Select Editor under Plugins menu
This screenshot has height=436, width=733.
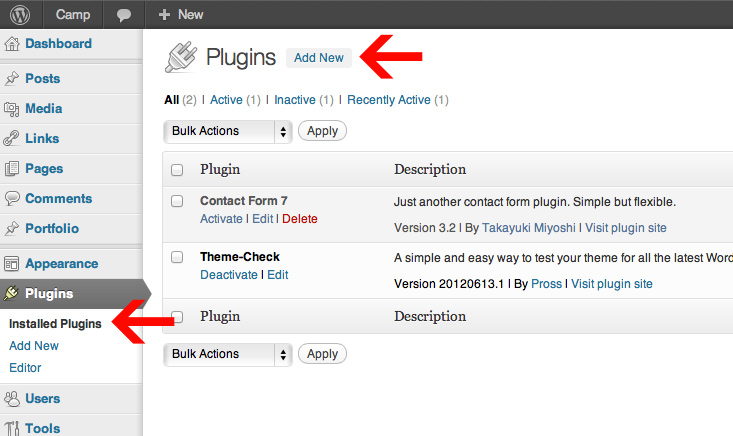pos(25,368)
